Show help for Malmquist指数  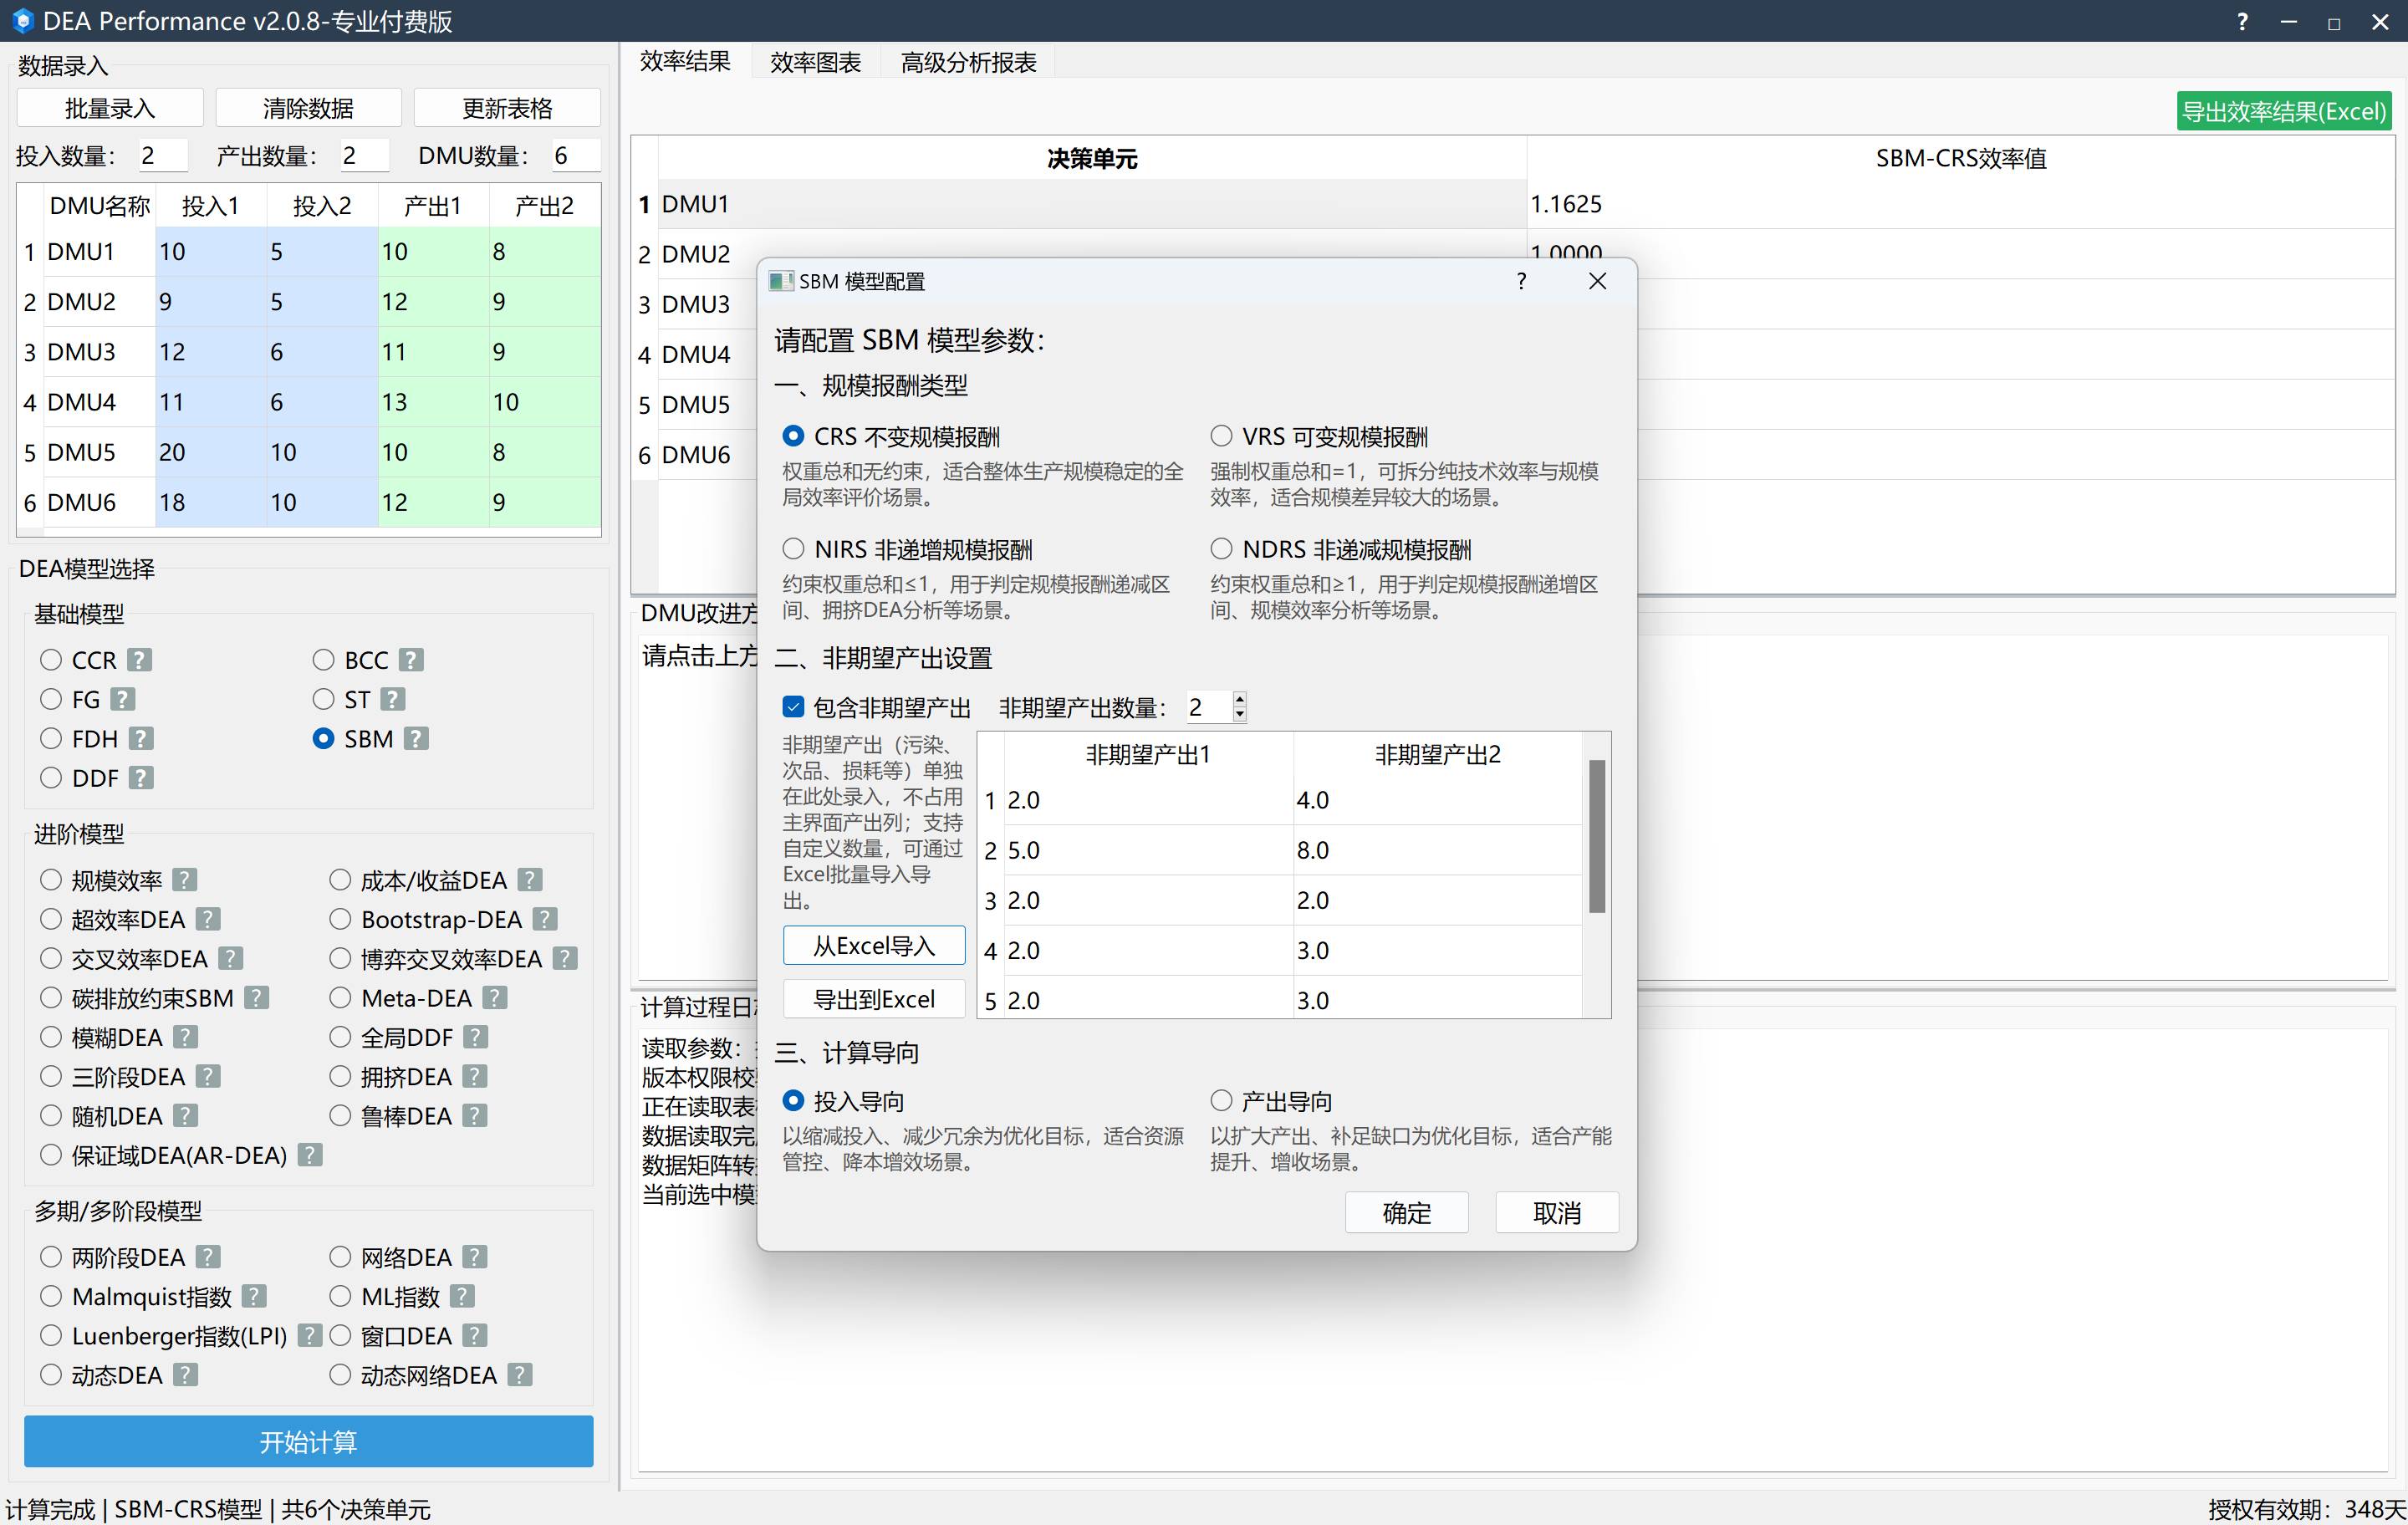(x=255, y=1296)
